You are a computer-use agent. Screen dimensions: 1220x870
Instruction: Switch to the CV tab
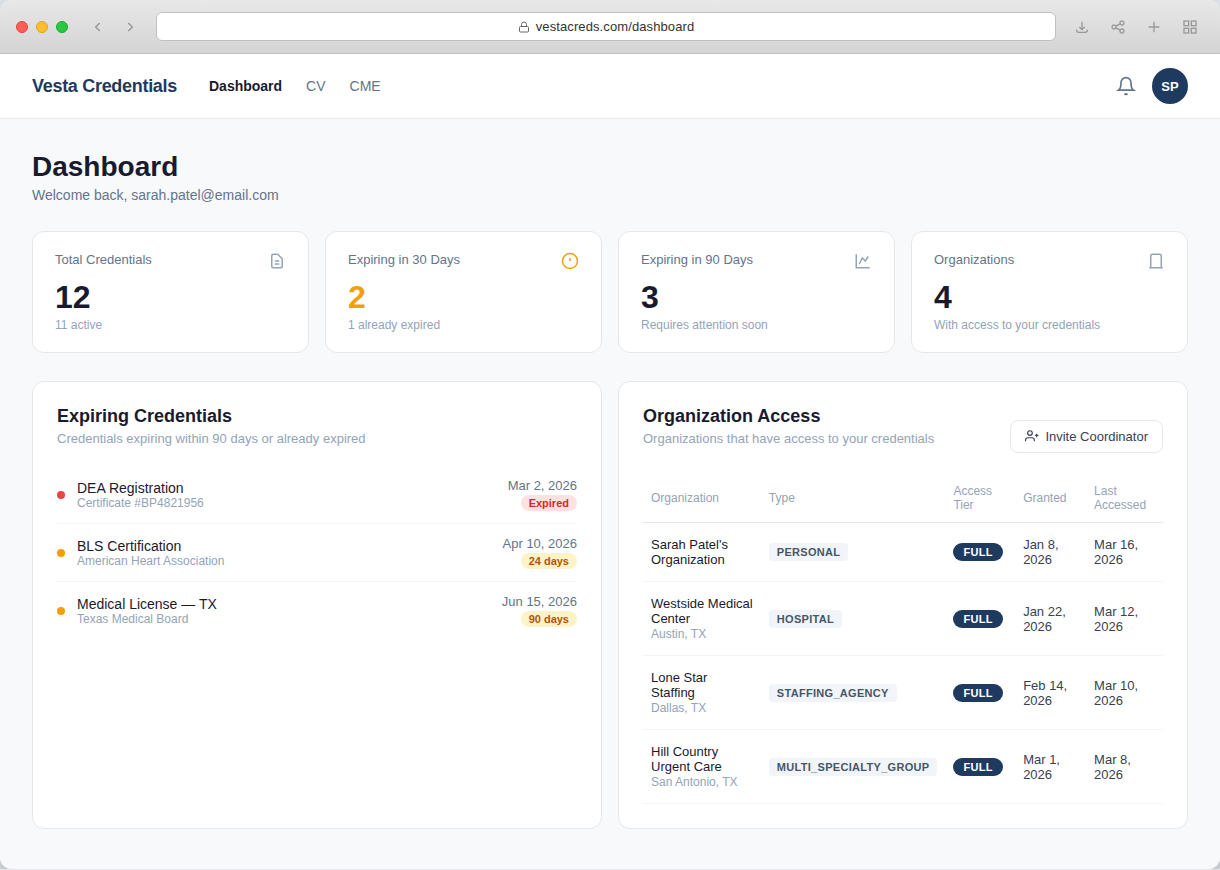pyautogui.click(x=315, y=86)
